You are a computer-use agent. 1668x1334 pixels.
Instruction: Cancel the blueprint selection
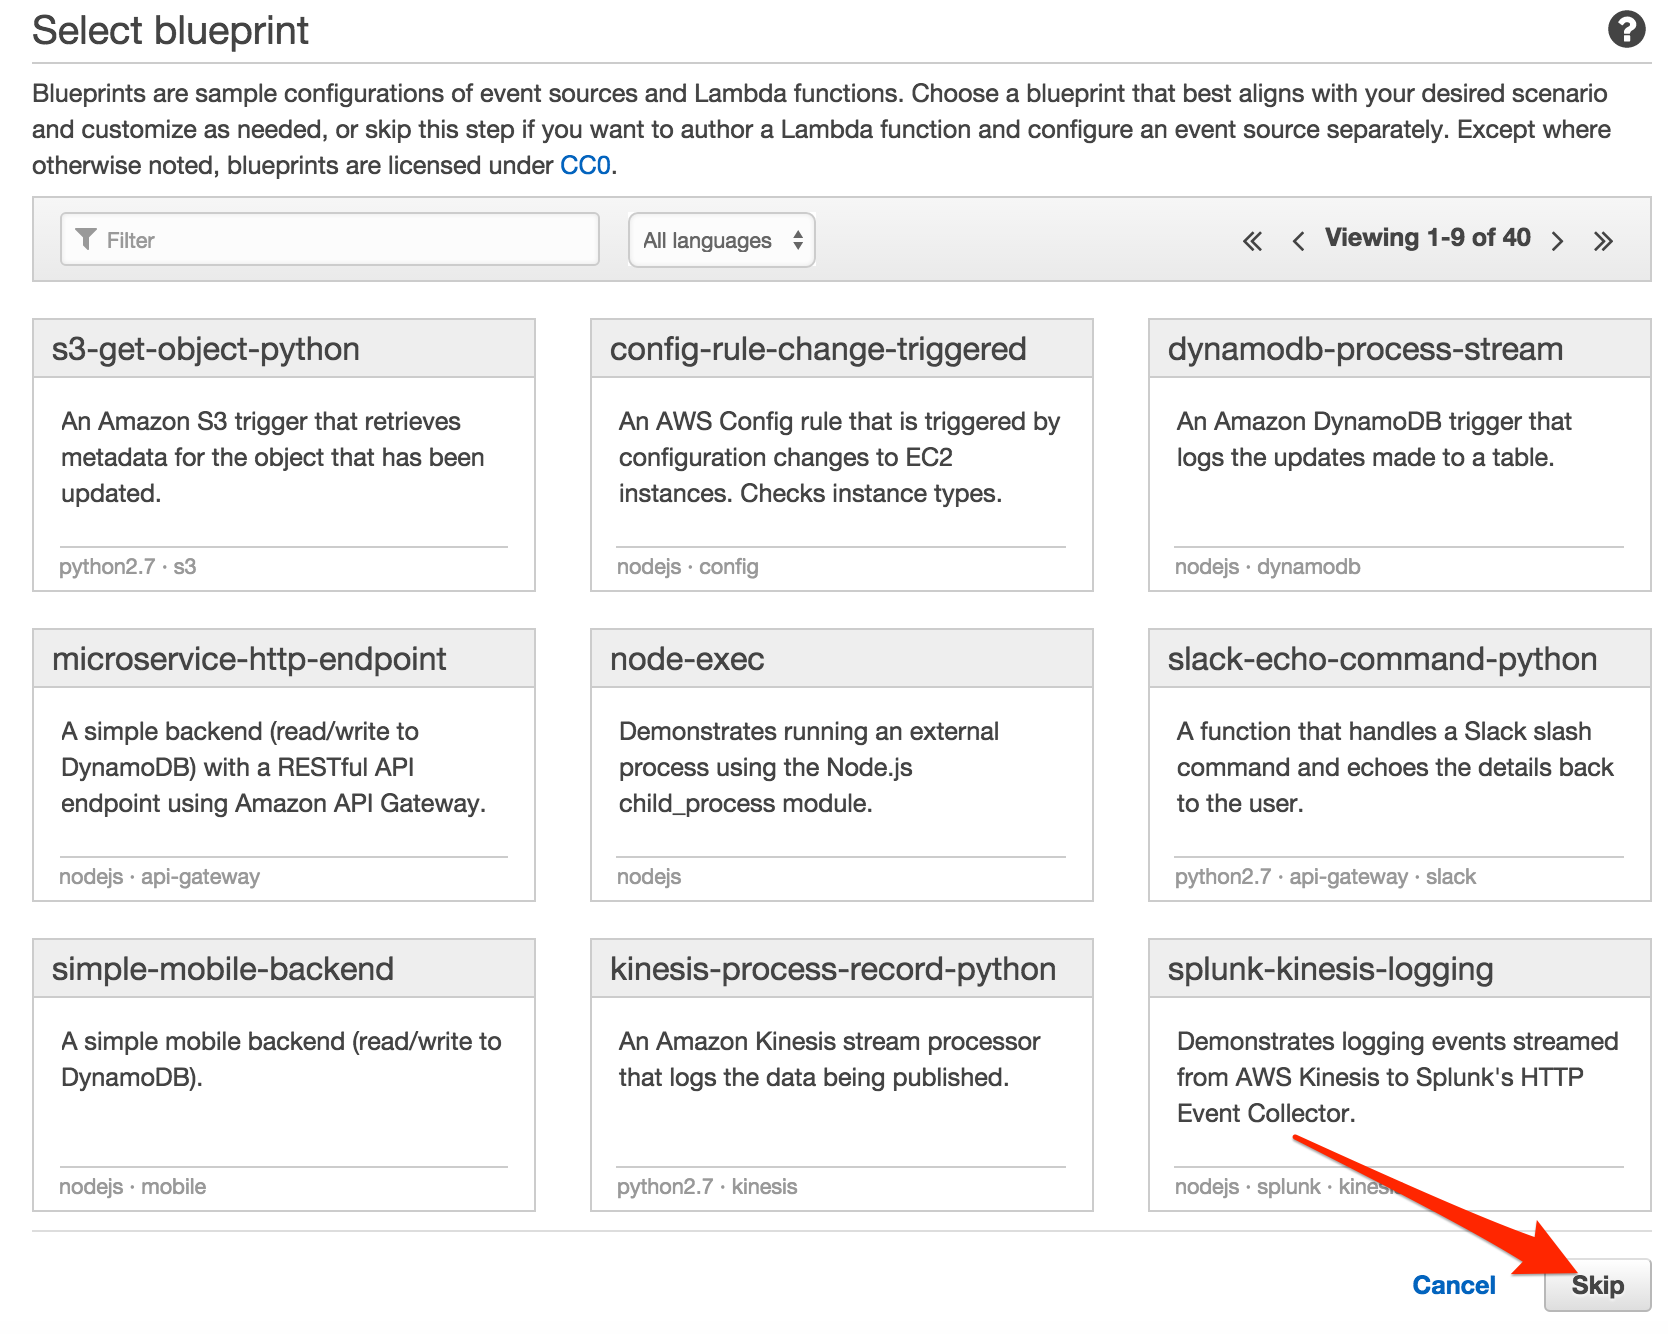[x=1453, y=1285]
